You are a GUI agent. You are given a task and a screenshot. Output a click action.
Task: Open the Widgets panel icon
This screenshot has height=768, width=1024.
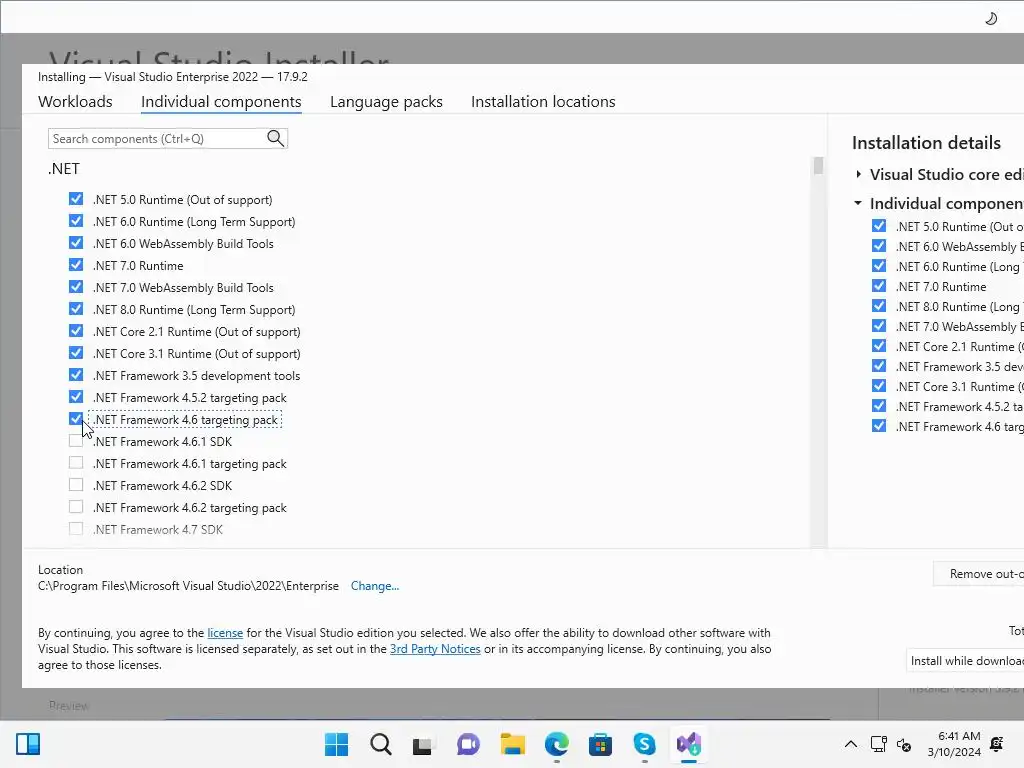click(28, 744)
